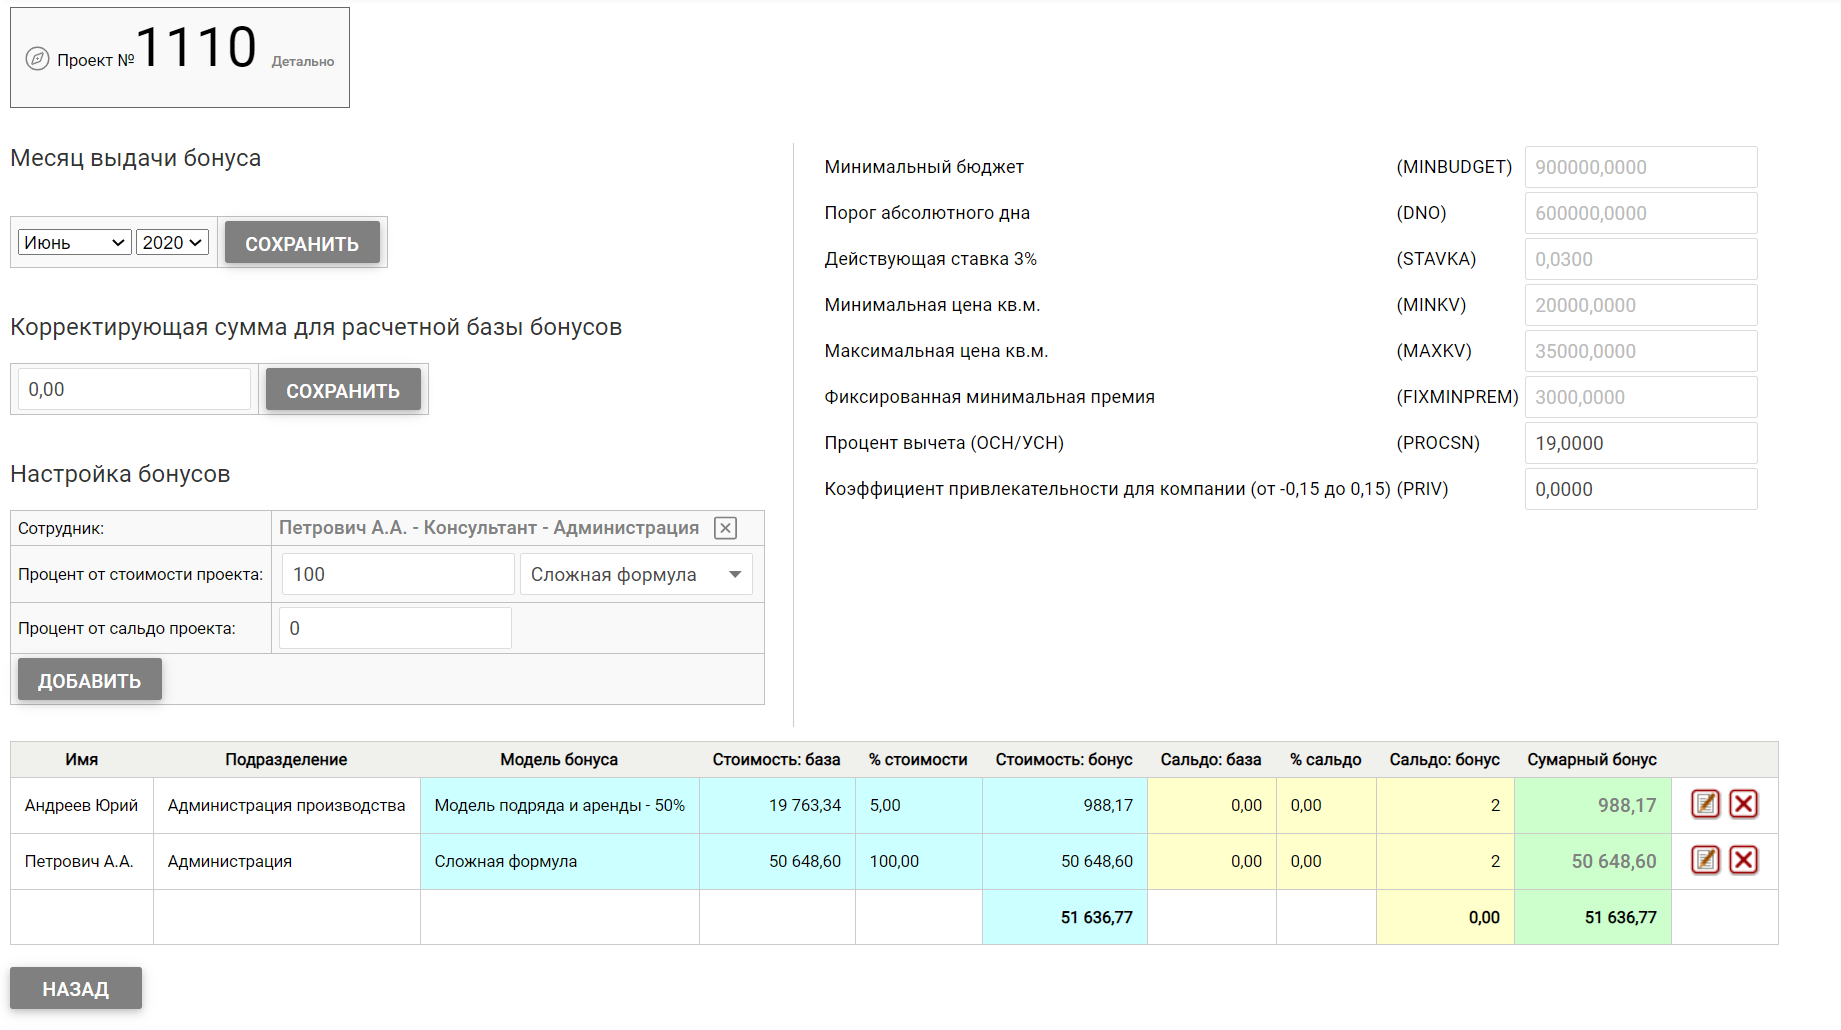
Task: Delete the Петрович А.А. bonus row
Action: (x=1743, y=860)
